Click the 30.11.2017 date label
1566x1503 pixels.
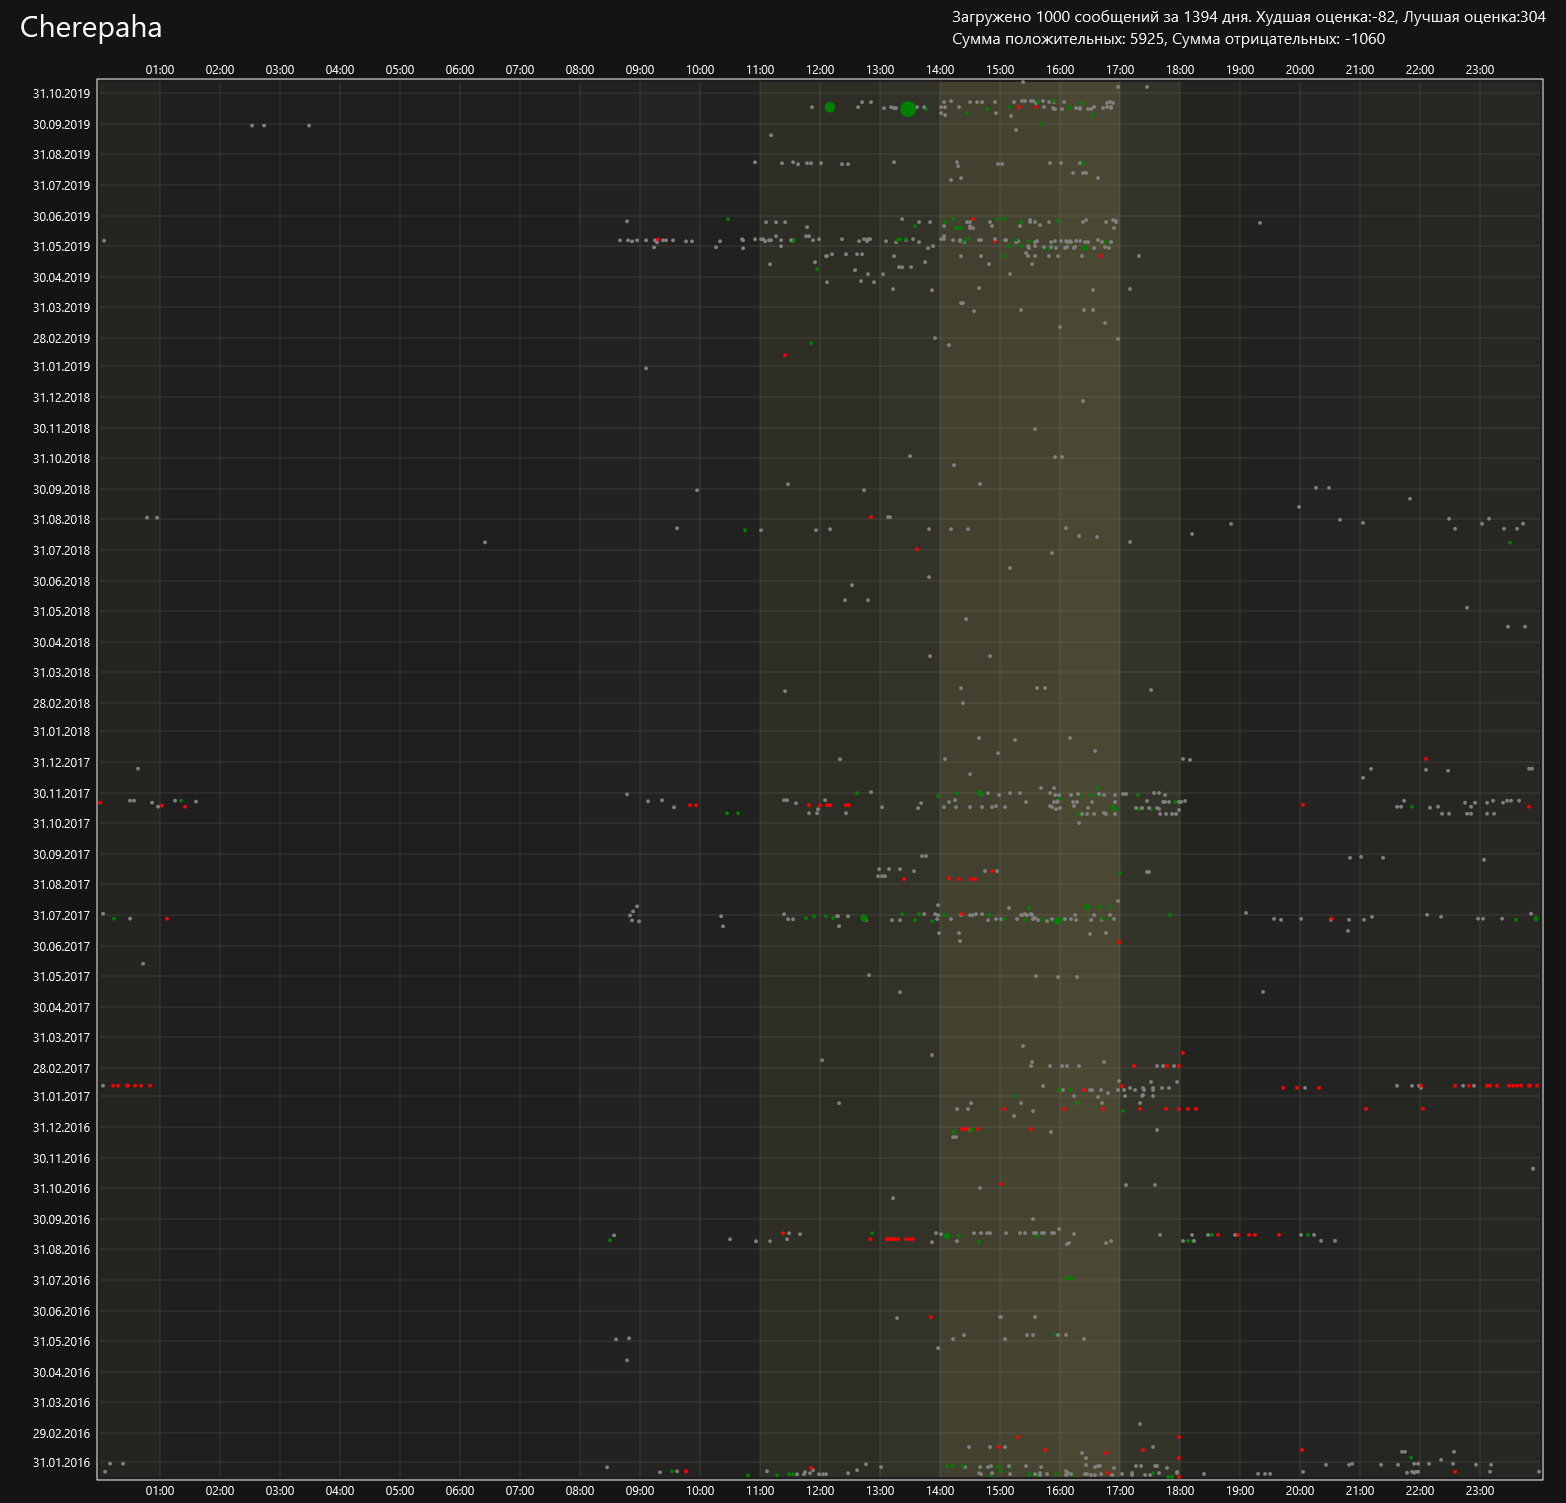coord(61,794)
